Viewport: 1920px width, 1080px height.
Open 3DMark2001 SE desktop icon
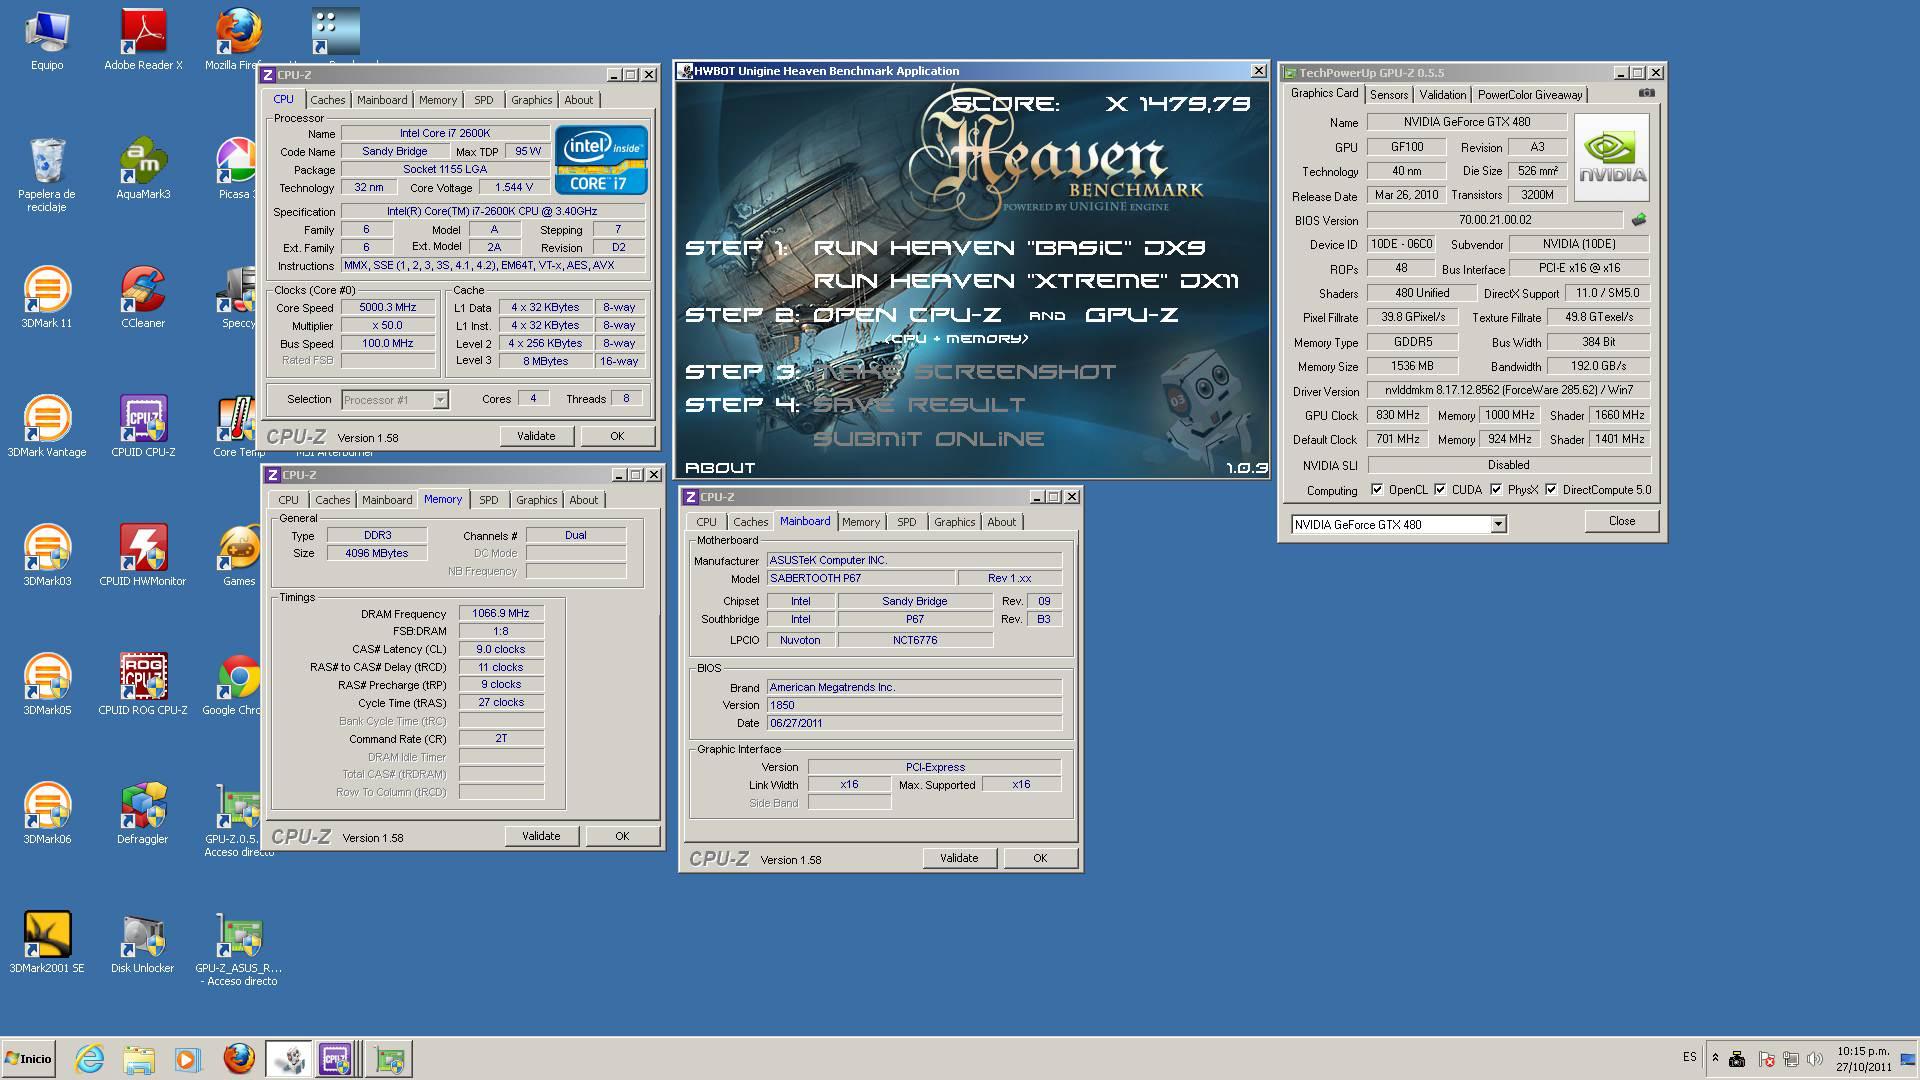tap(47, 942)
